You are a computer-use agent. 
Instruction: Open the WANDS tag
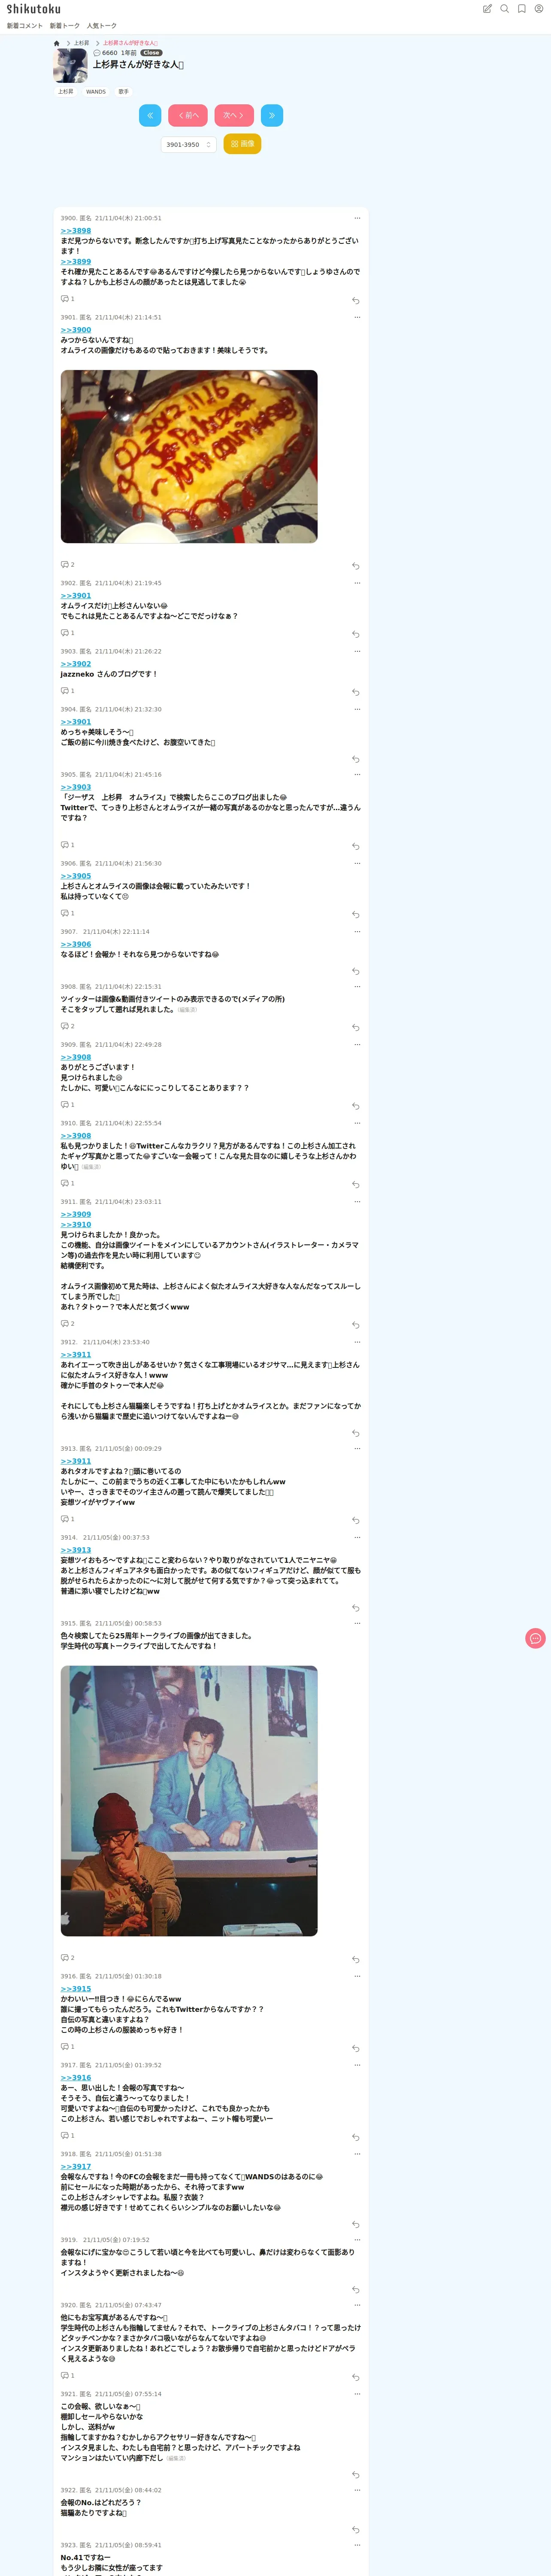(96, 92)
